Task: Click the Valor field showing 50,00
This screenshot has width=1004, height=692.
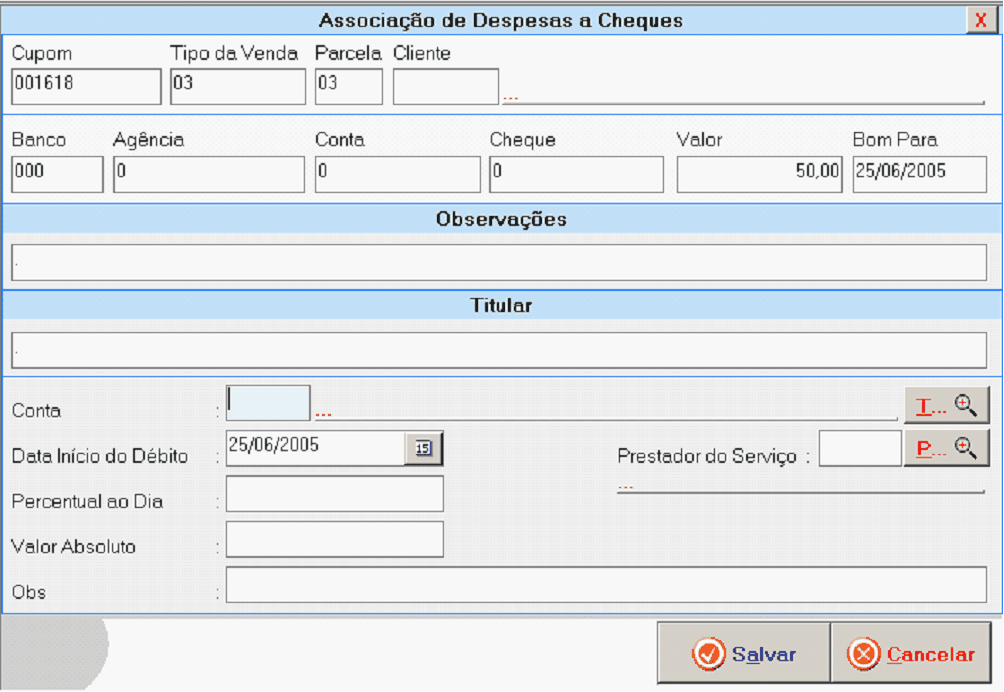Action: (x=759, y=174)
